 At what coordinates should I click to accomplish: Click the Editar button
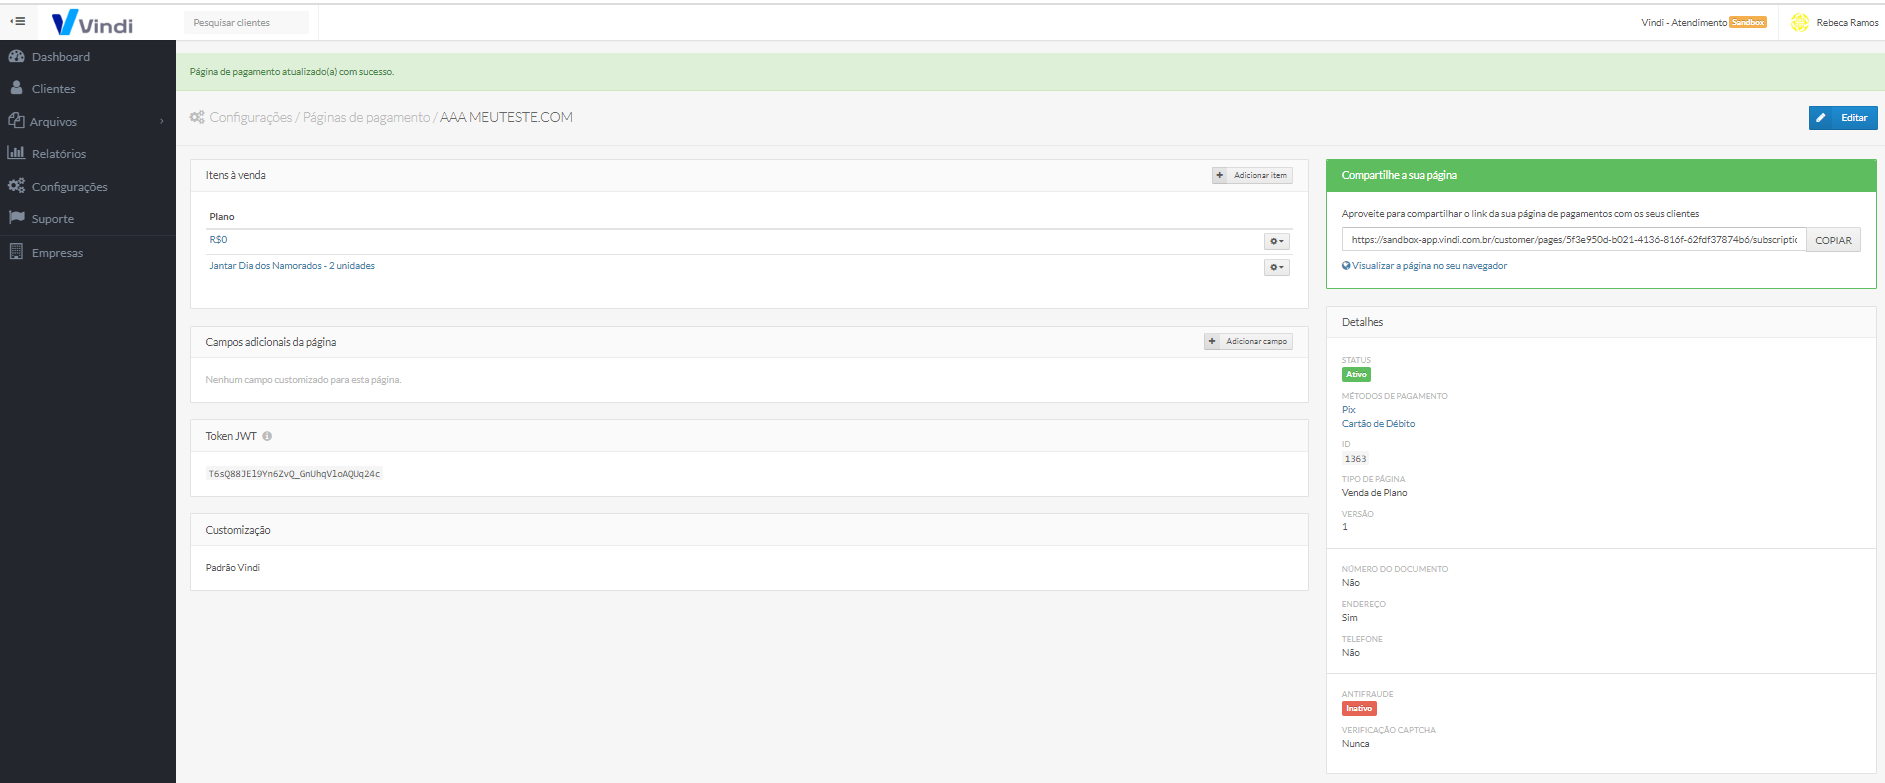(x=1842, y=118)
